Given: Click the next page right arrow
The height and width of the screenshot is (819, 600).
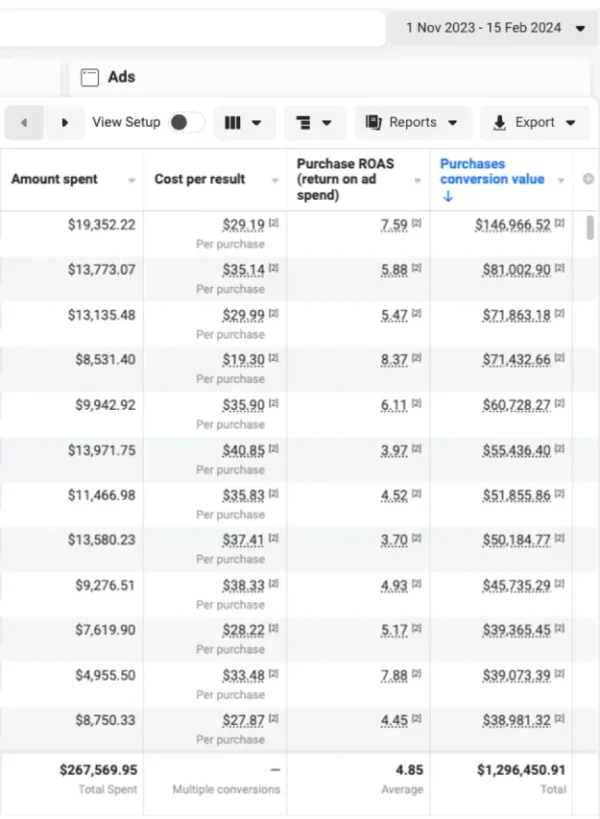Looking at the screenshot, I should [64, 123].
